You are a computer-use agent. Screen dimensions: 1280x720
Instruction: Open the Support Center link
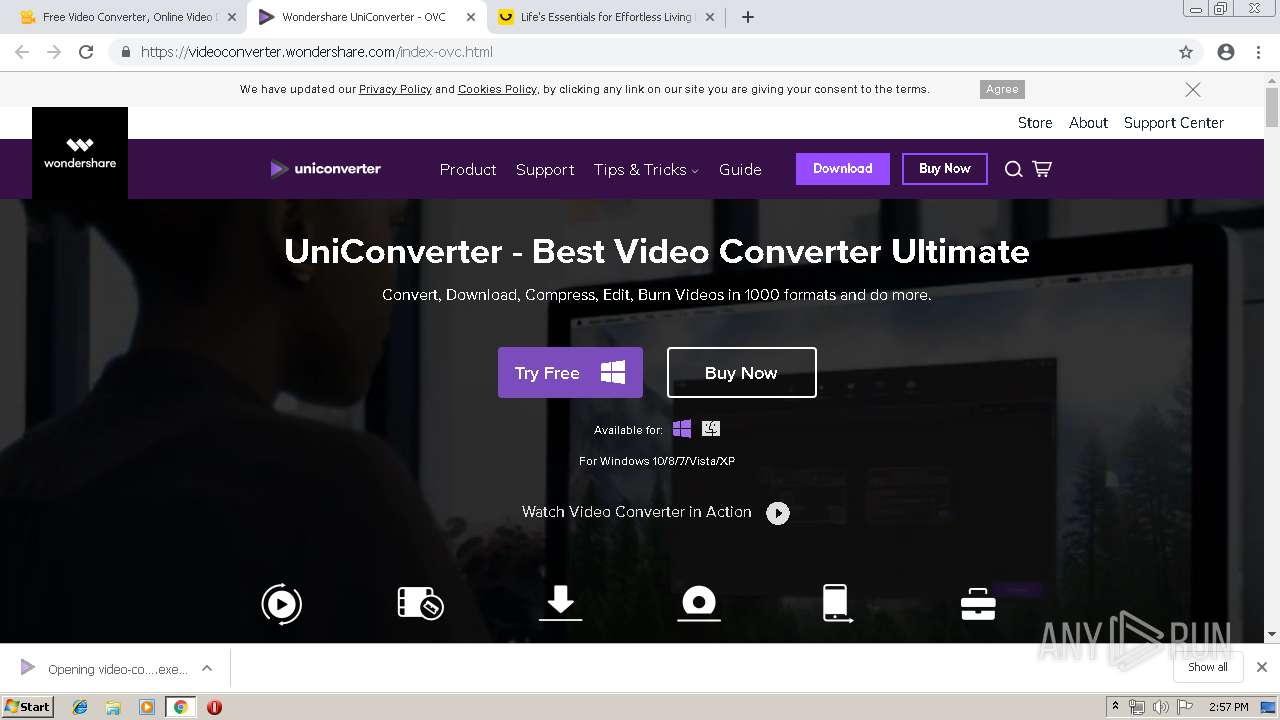pos(1174,123)
